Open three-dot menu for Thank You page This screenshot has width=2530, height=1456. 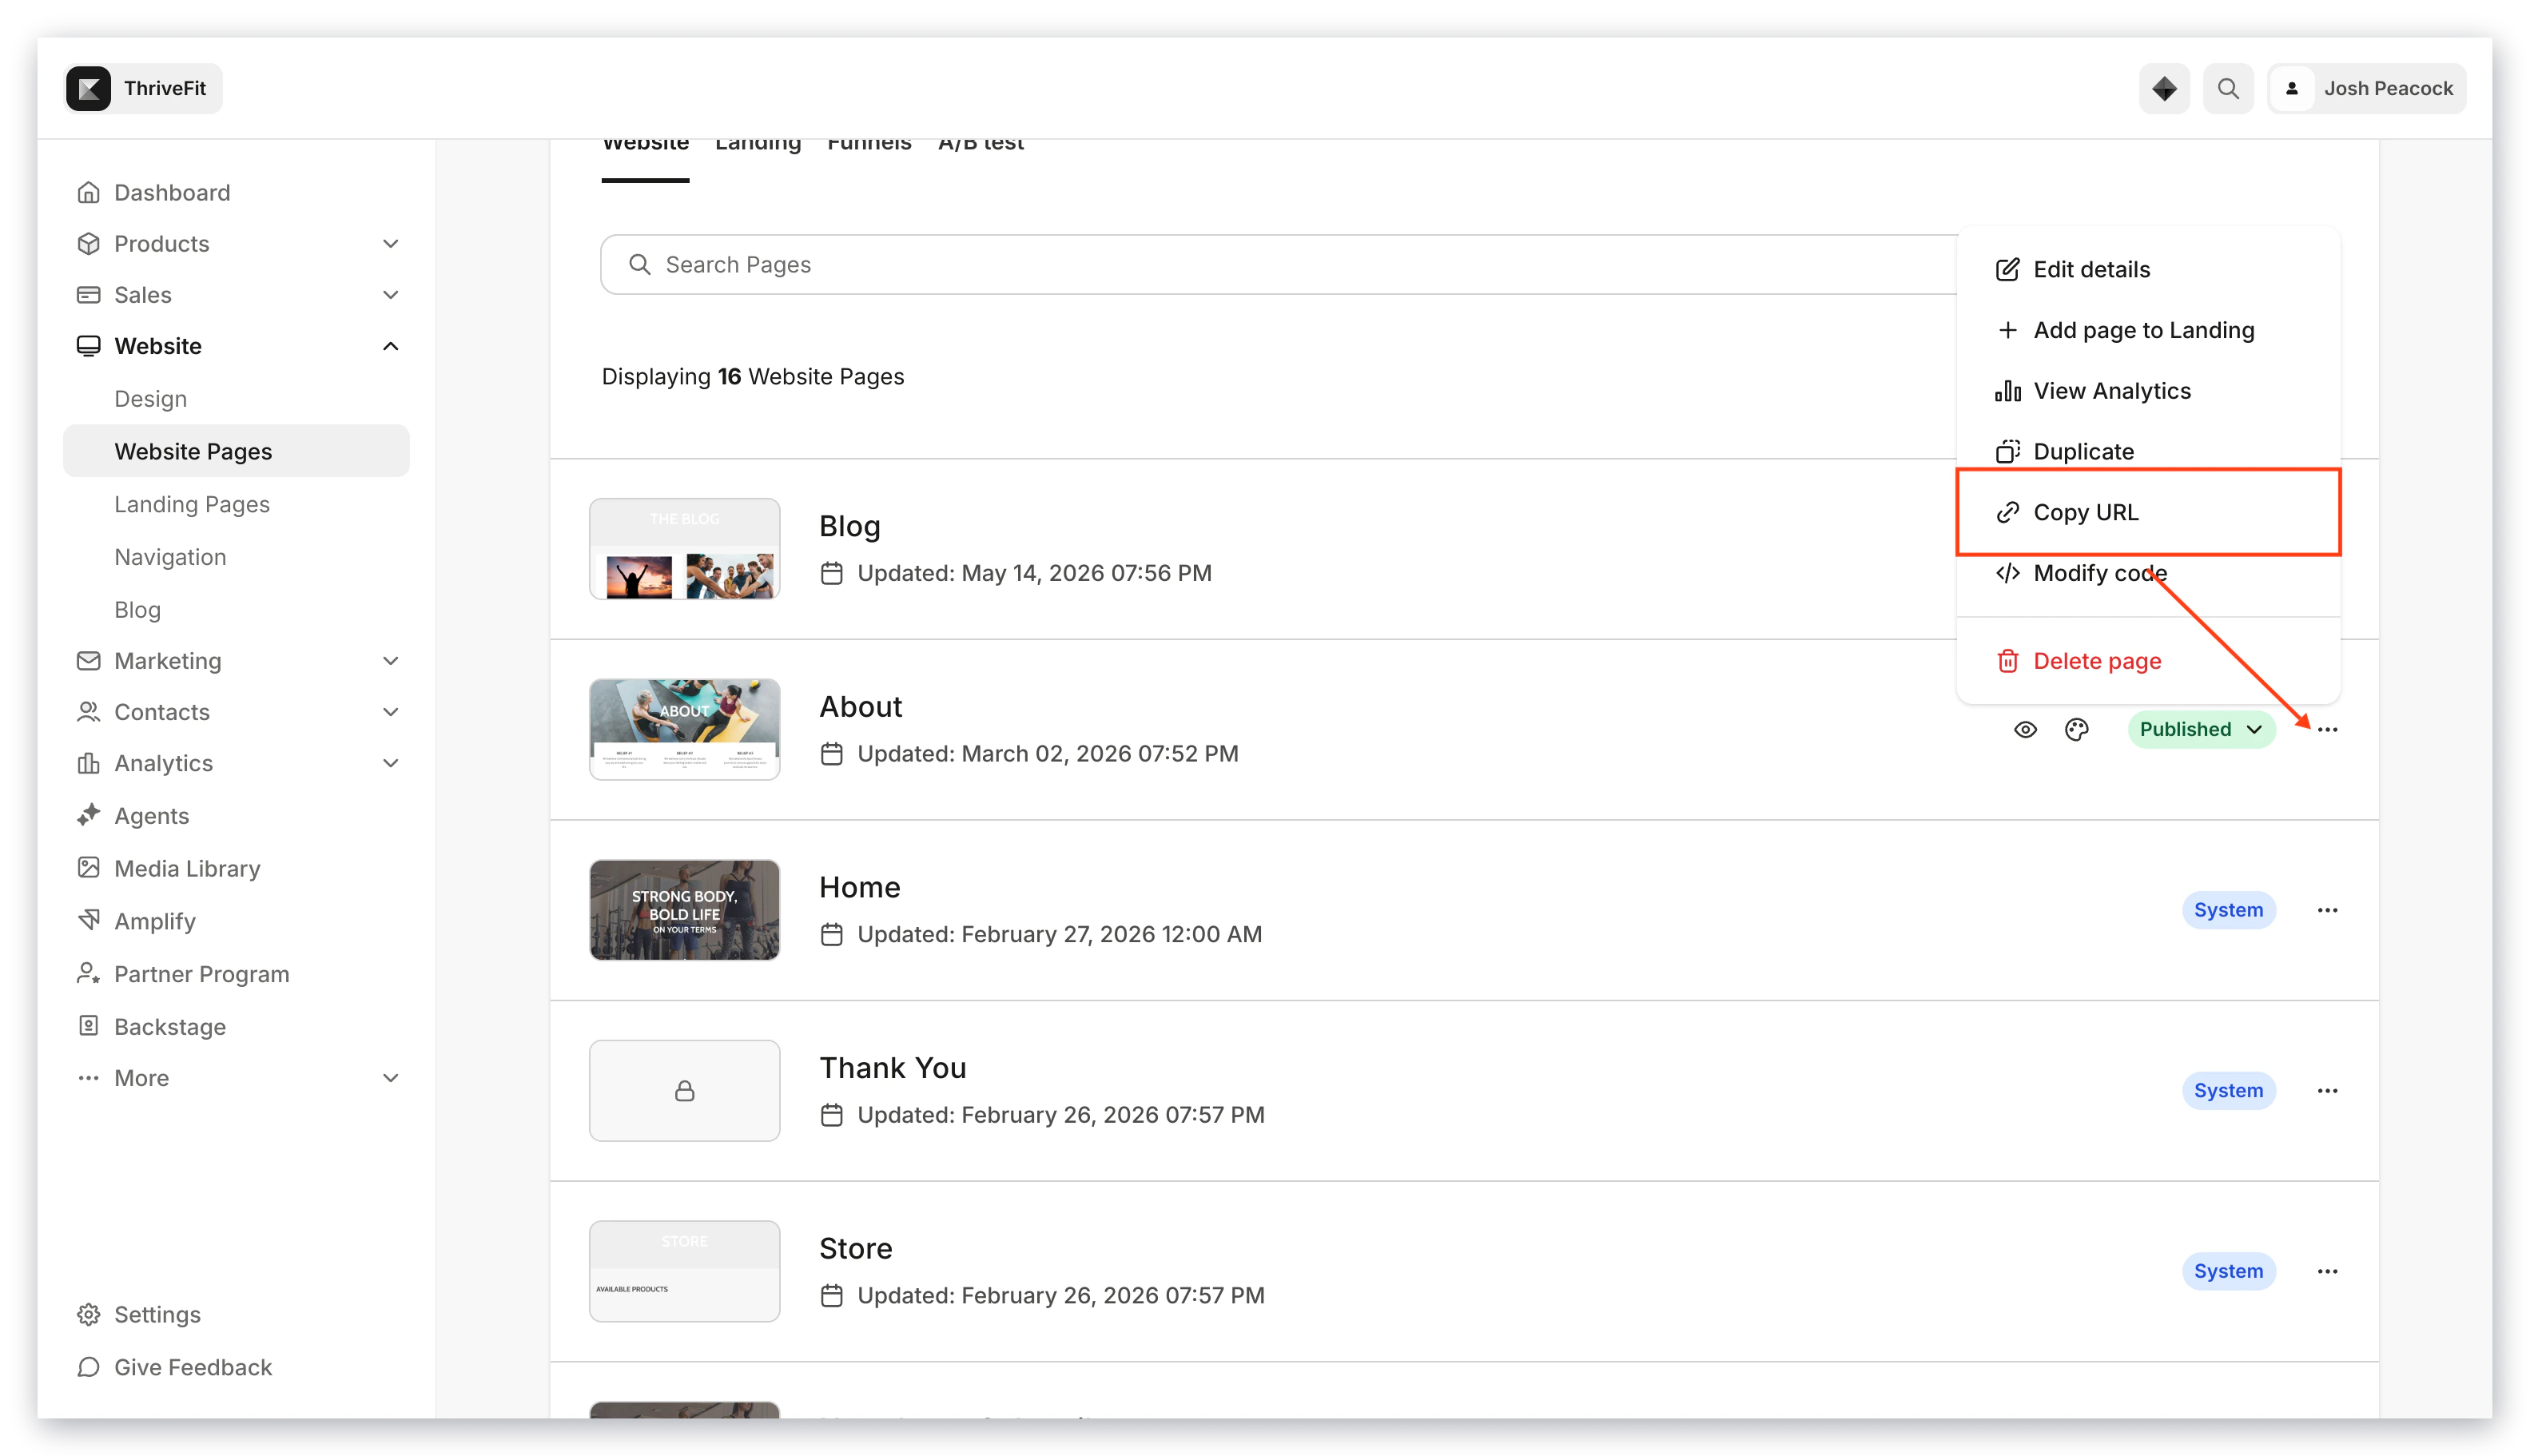(2326, 1090)
